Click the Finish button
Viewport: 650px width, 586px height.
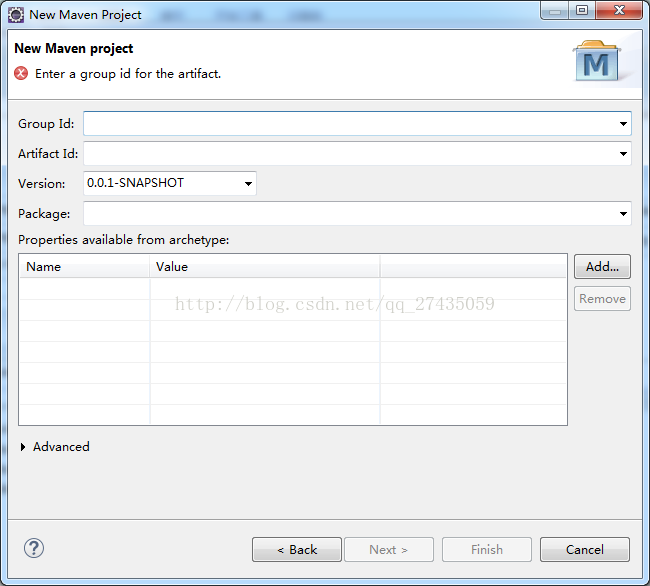click(487, 550)
